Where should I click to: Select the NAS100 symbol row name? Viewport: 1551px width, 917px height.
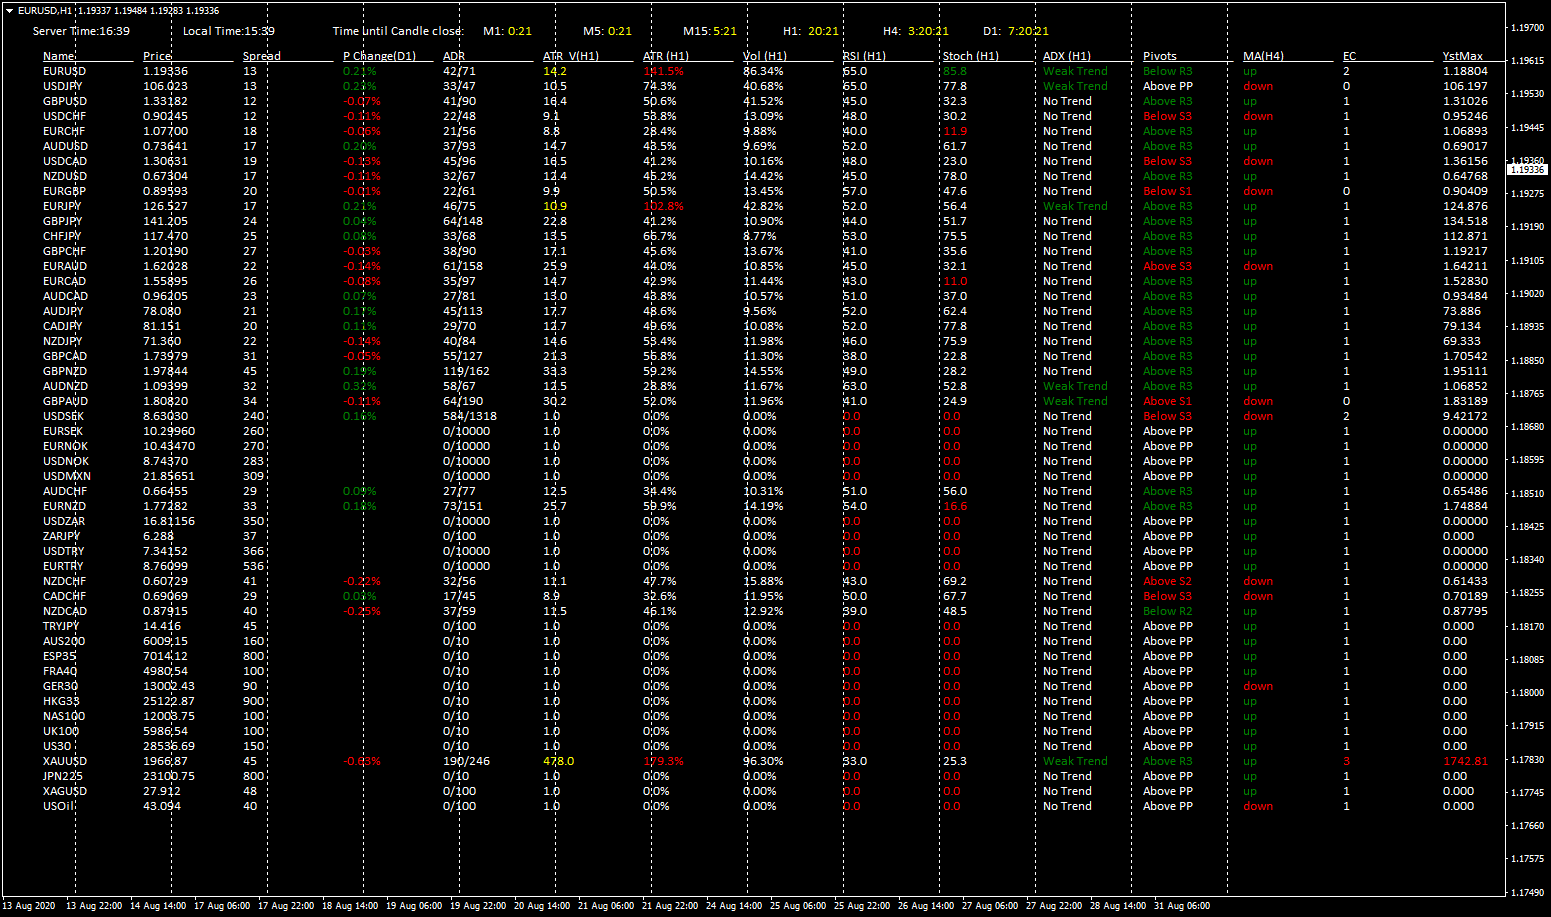64,716
